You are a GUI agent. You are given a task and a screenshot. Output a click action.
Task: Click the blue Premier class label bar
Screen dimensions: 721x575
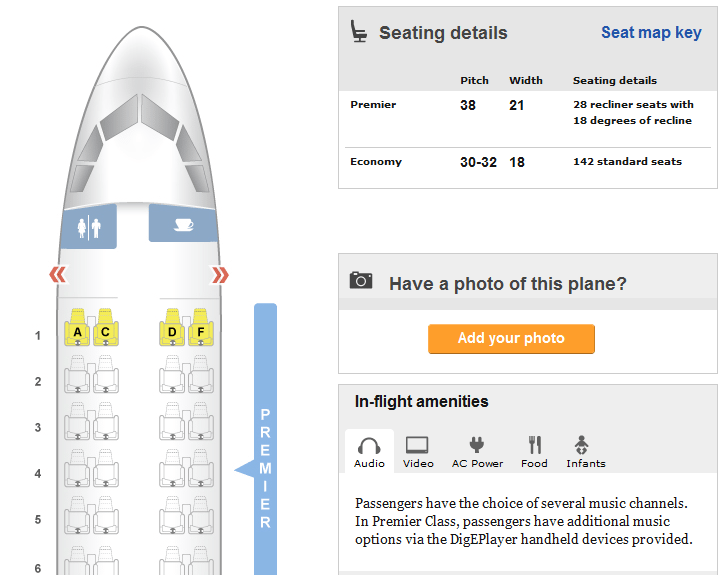point(265,440)
